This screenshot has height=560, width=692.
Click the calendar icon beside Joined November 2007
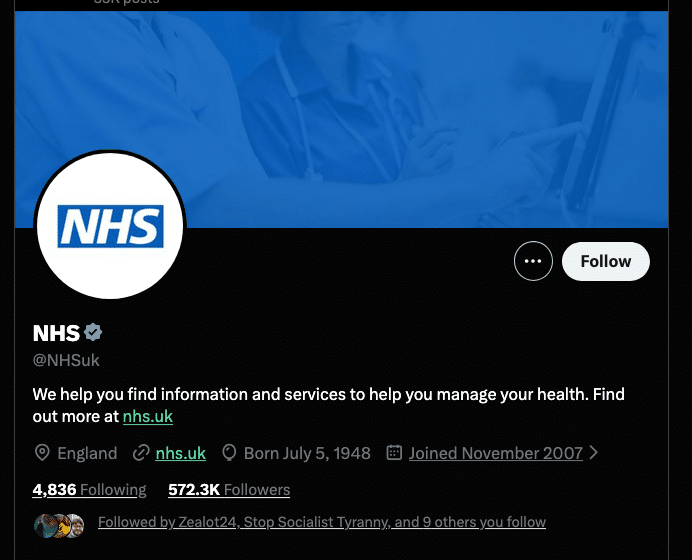(x=394, y=452)
